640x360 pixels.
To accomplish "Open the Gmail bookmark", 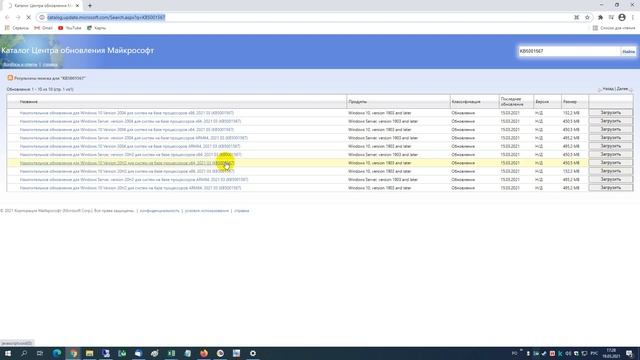I will (x=43, y=28).
